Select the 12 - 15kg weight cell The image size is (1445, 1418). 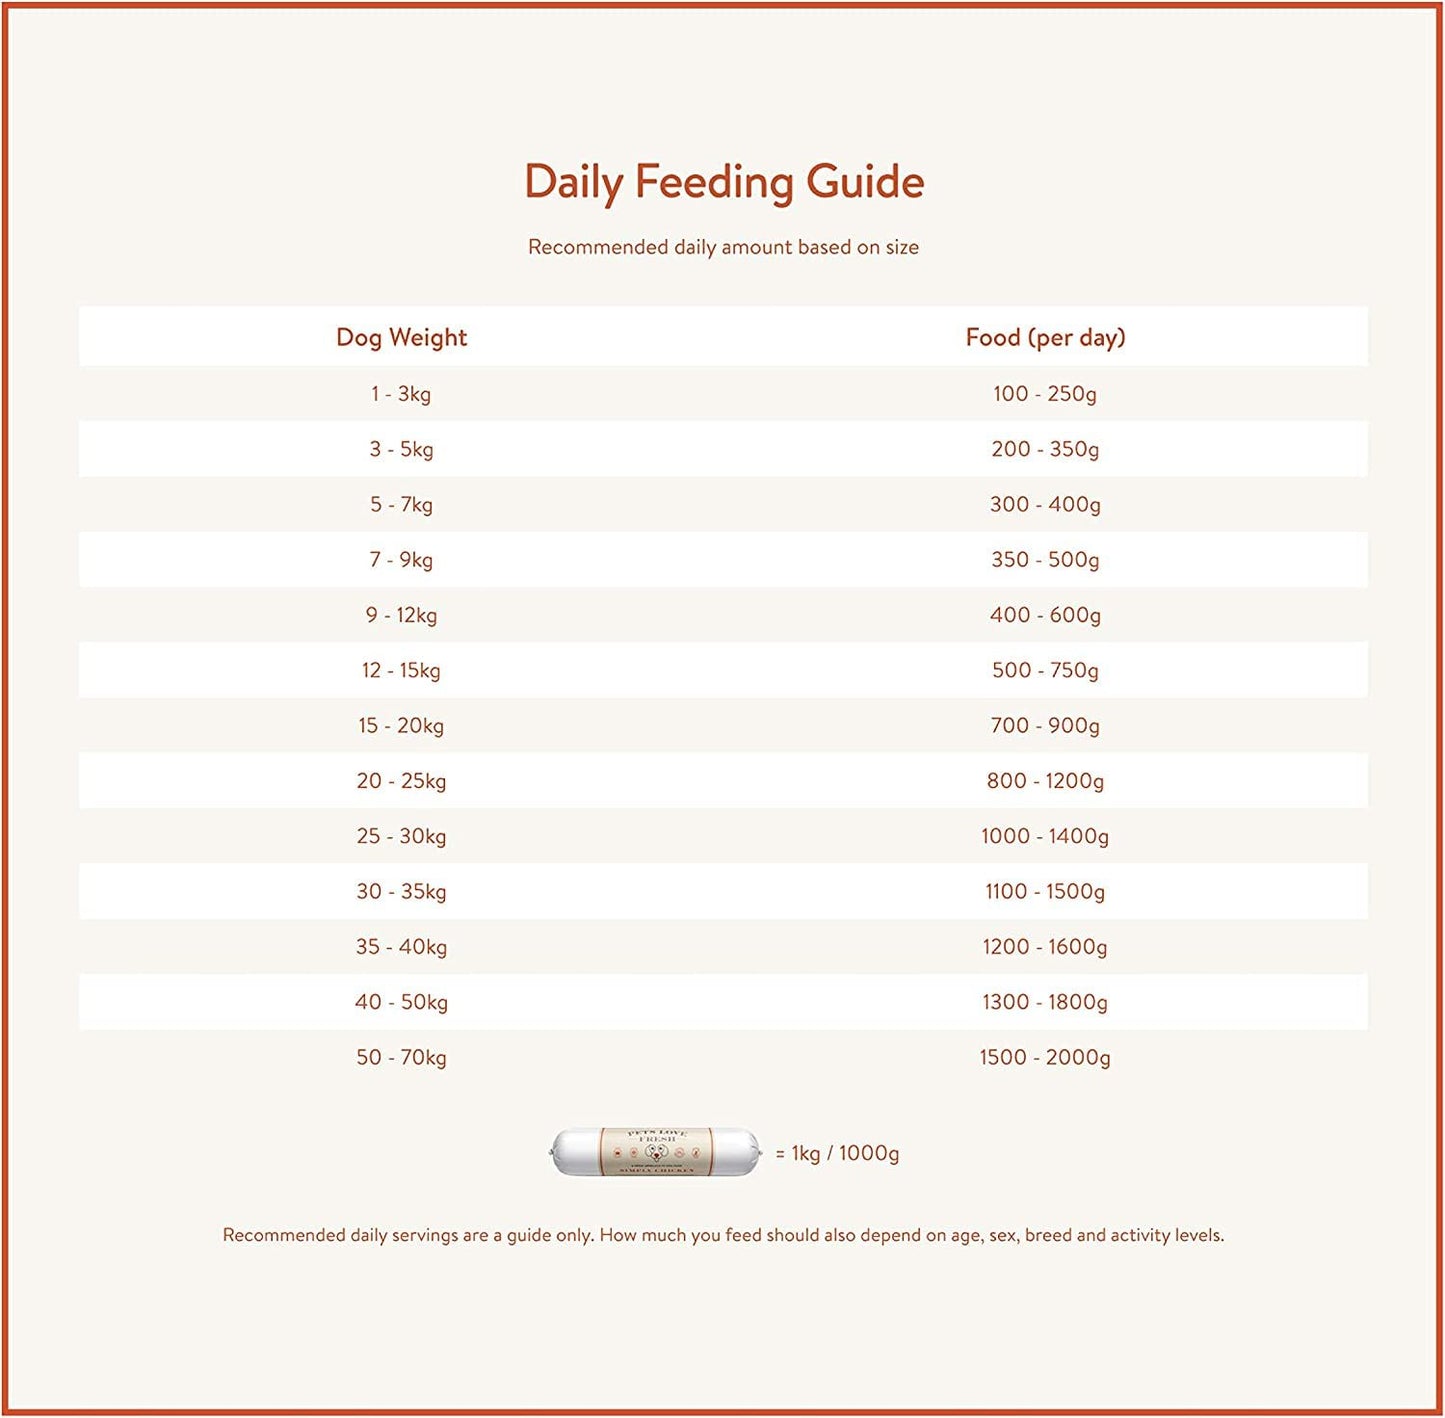[x=401, y=670]
